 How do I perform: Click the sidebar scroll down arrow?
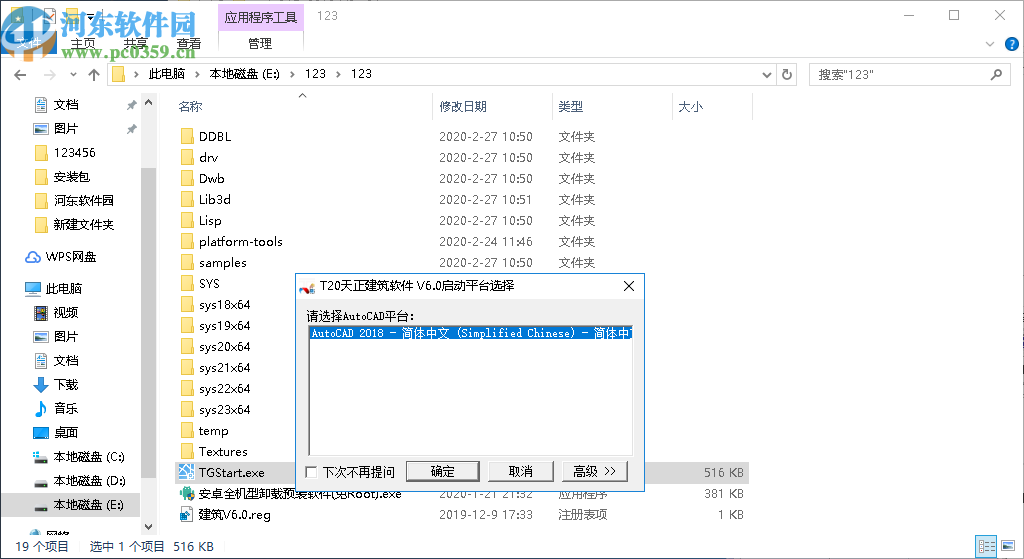(148, 526)
